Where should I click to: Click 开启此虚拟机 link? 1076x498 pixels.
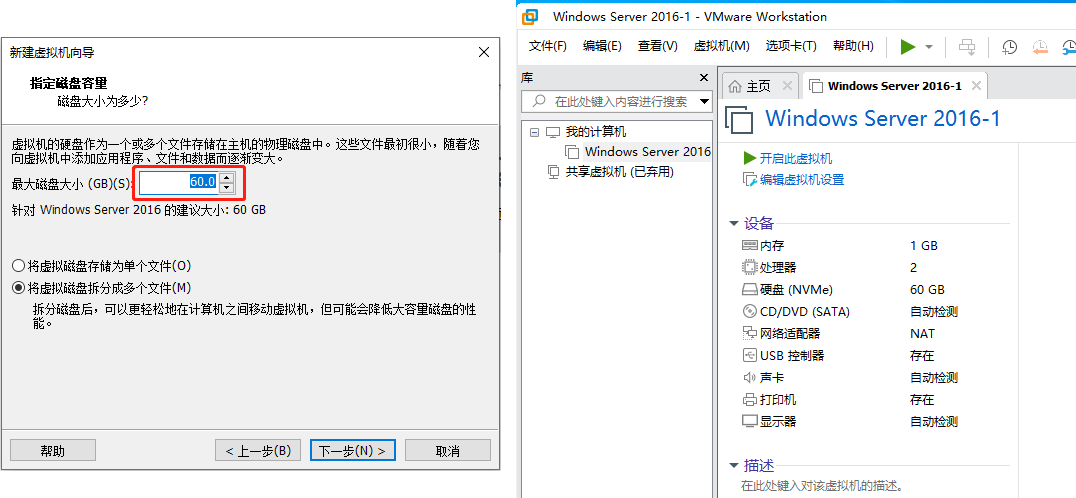(x=796, y=158)
